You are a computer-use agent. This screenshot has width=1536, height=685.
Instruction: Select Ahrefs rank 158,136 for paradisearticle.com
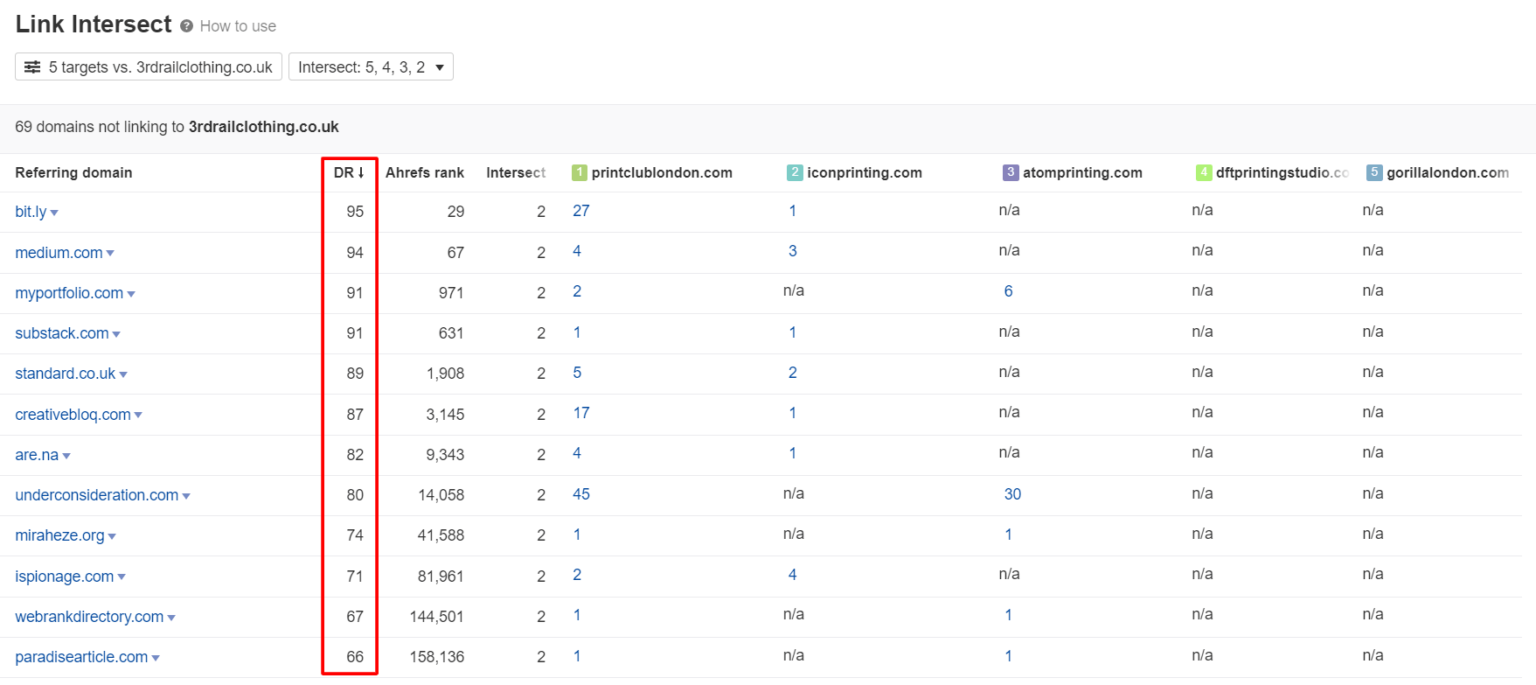click(437, 657)
